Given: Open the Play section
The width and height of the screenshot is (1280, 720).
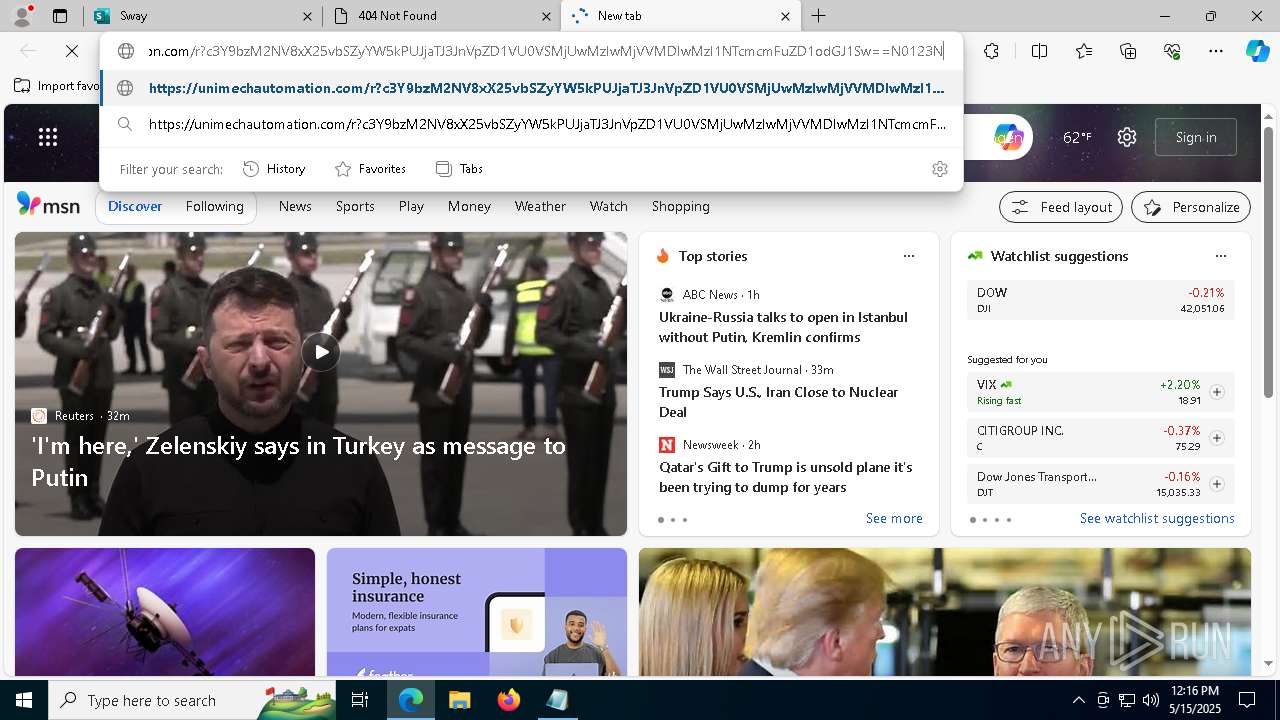Looking at the screenshot, I should coord(411,206).
